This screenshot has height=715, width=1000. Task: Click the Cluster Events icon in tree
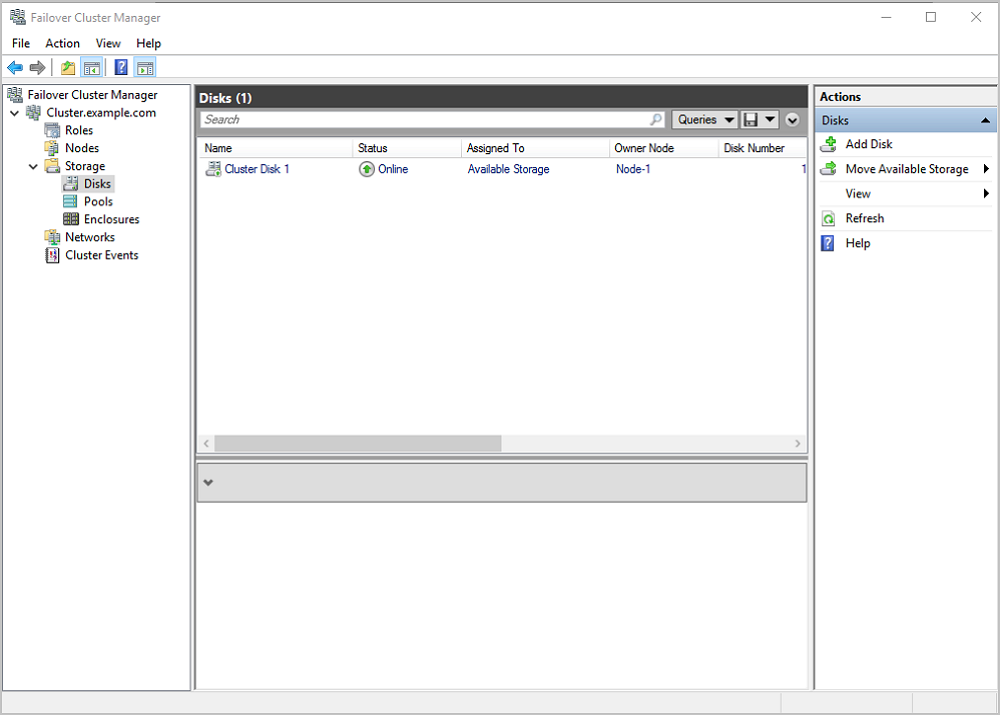[52, 255]
